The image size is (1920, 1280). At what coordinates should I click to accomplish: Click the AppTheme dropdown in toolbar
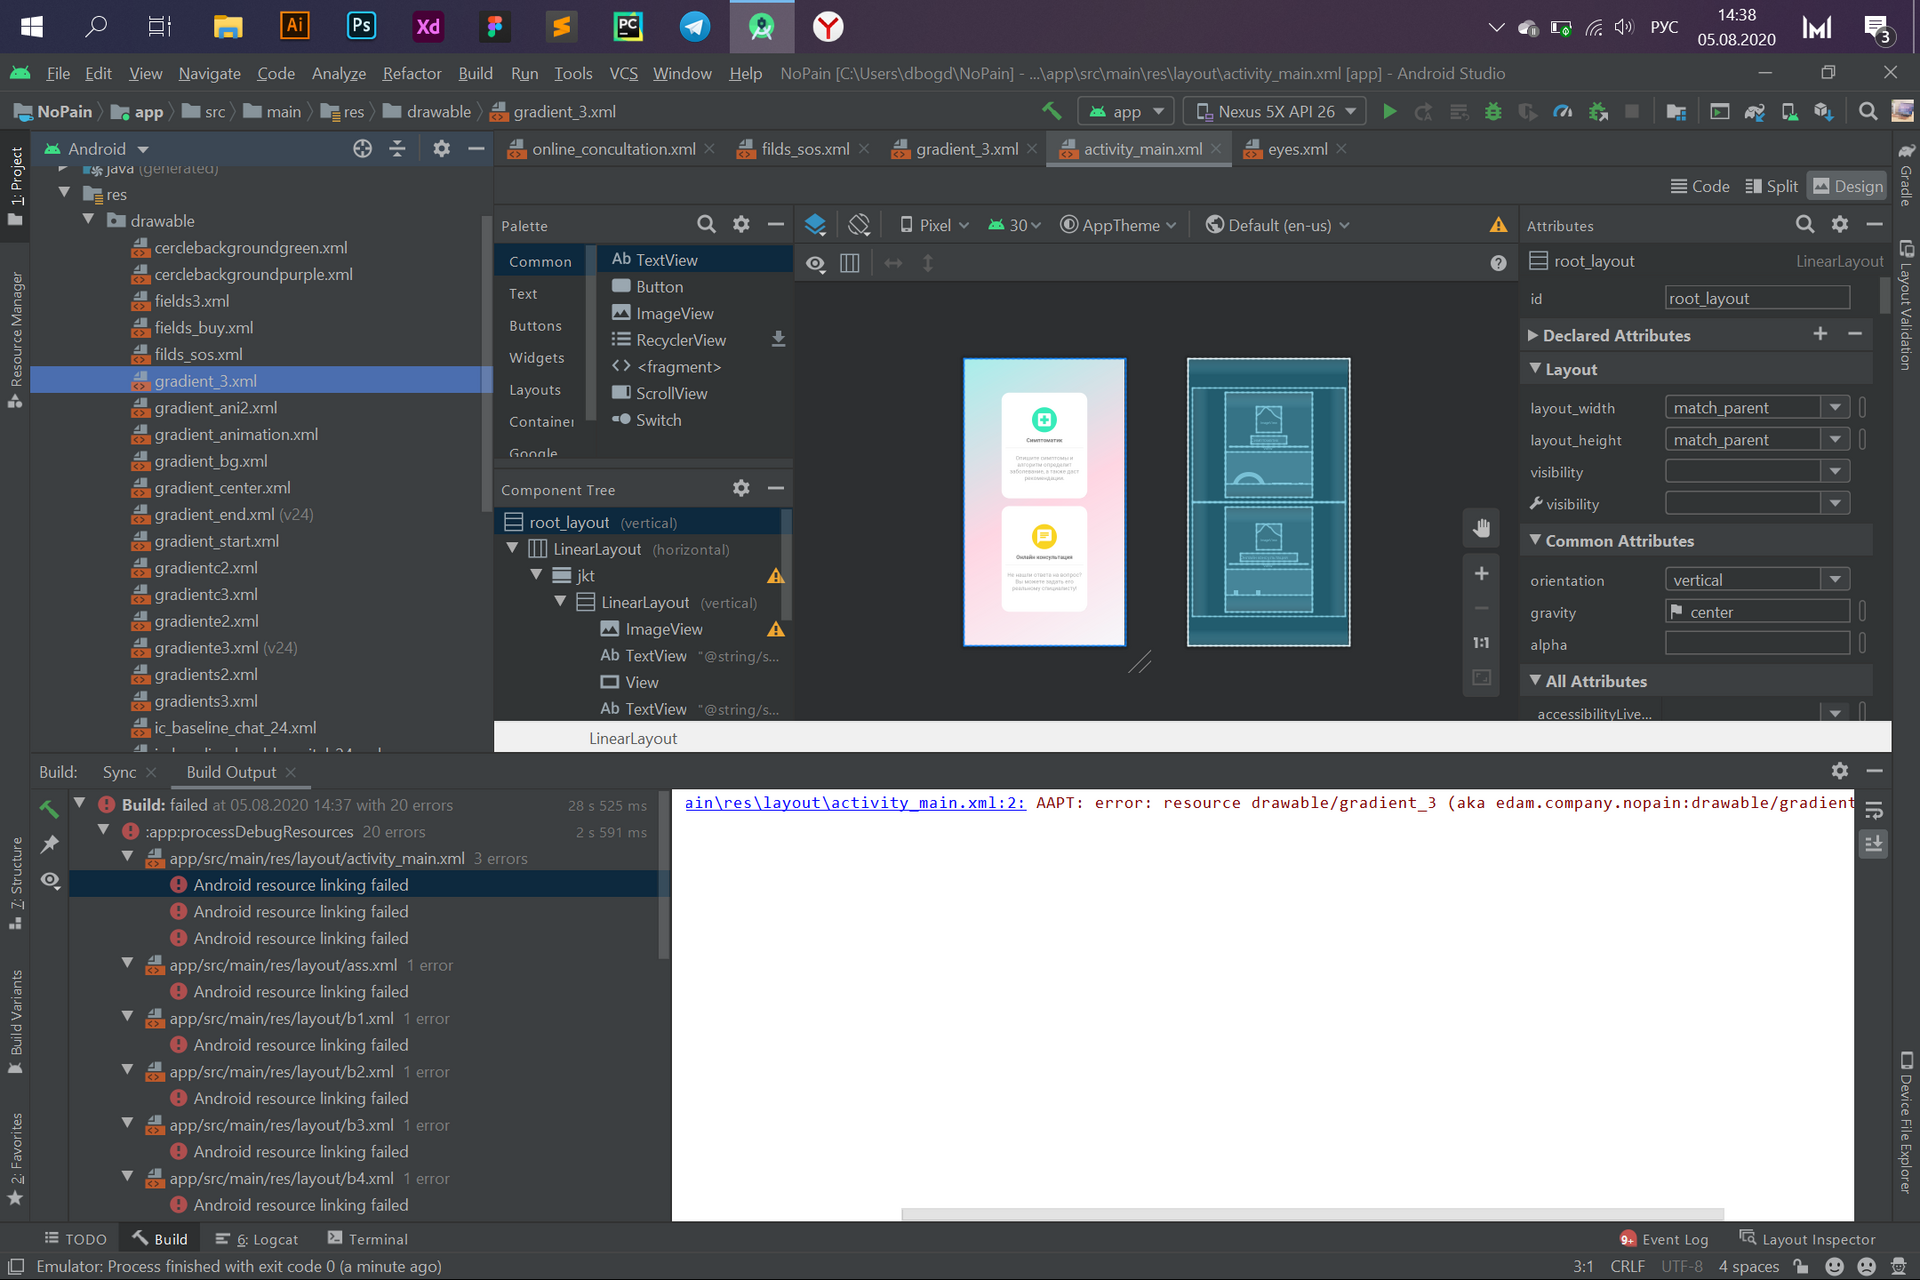coord(1119,224)
